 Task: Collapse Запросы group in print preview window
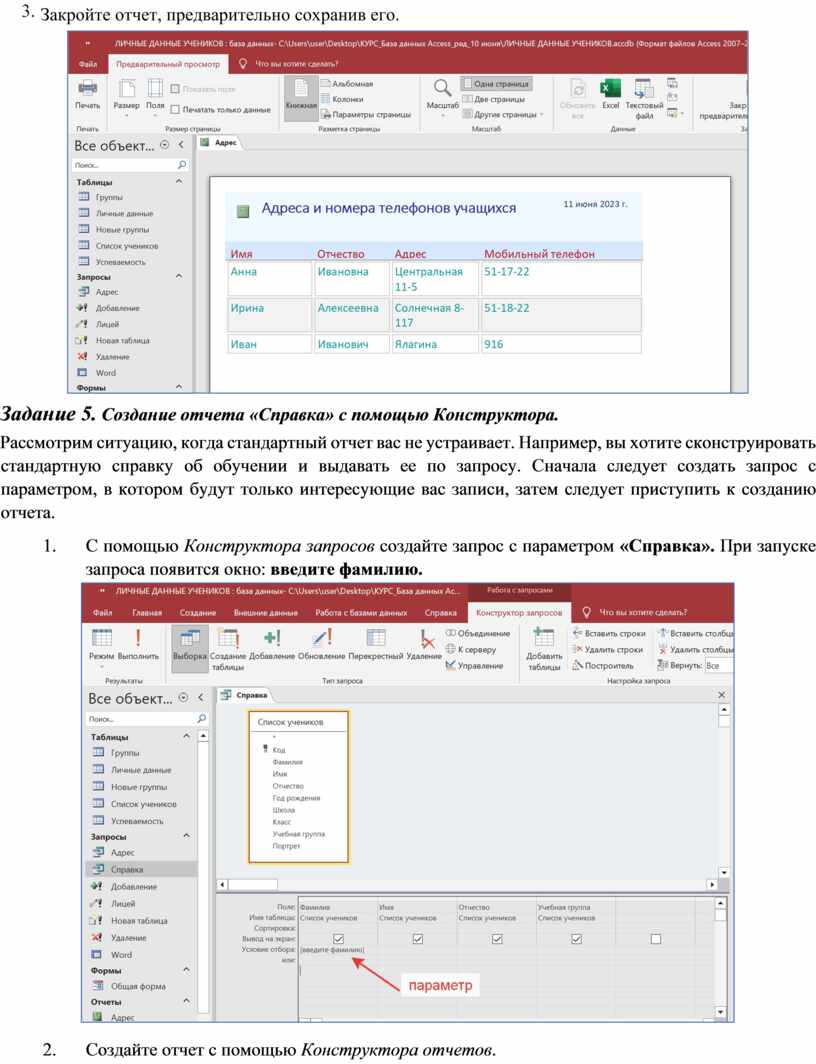pyautogui.click(x=179, y=276)
